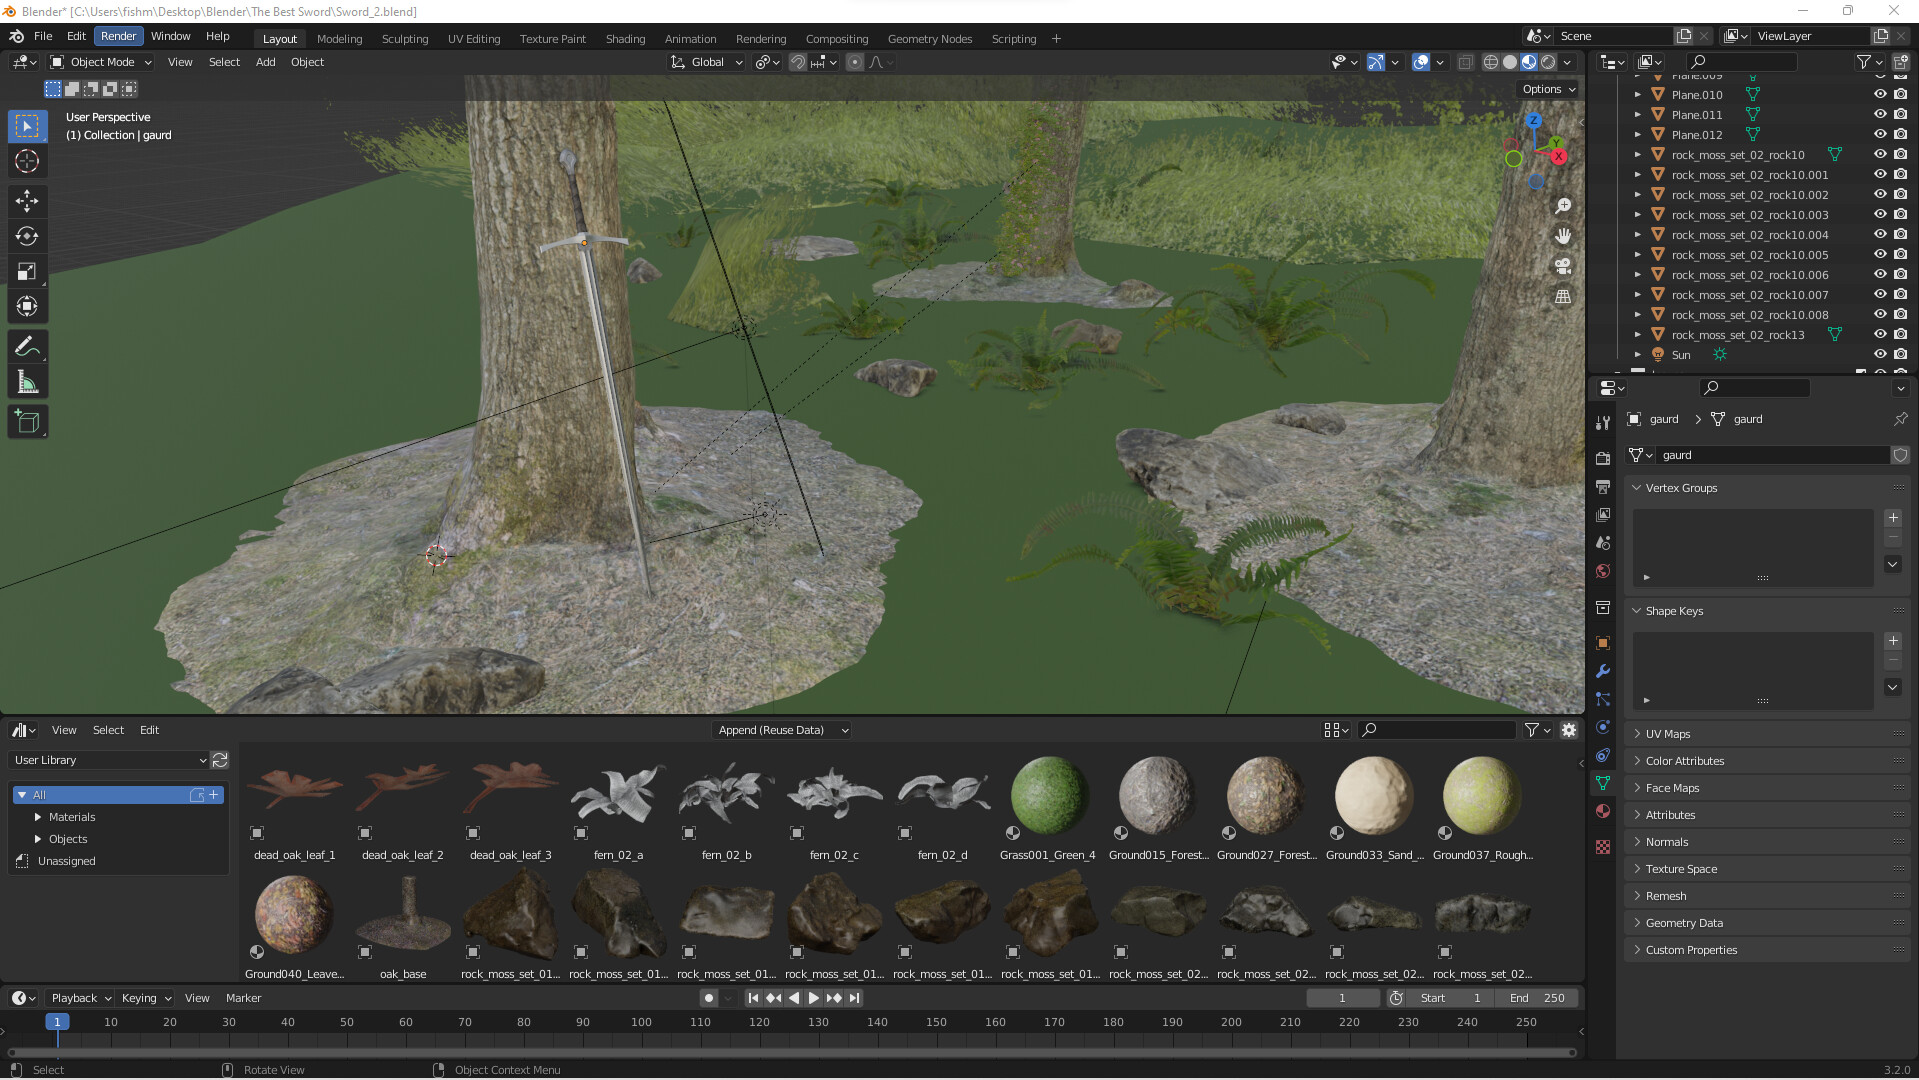Viewport: 1919px width, 1080px height.
Task: Activate the Rotate tool
Action: tap(27, 236)
